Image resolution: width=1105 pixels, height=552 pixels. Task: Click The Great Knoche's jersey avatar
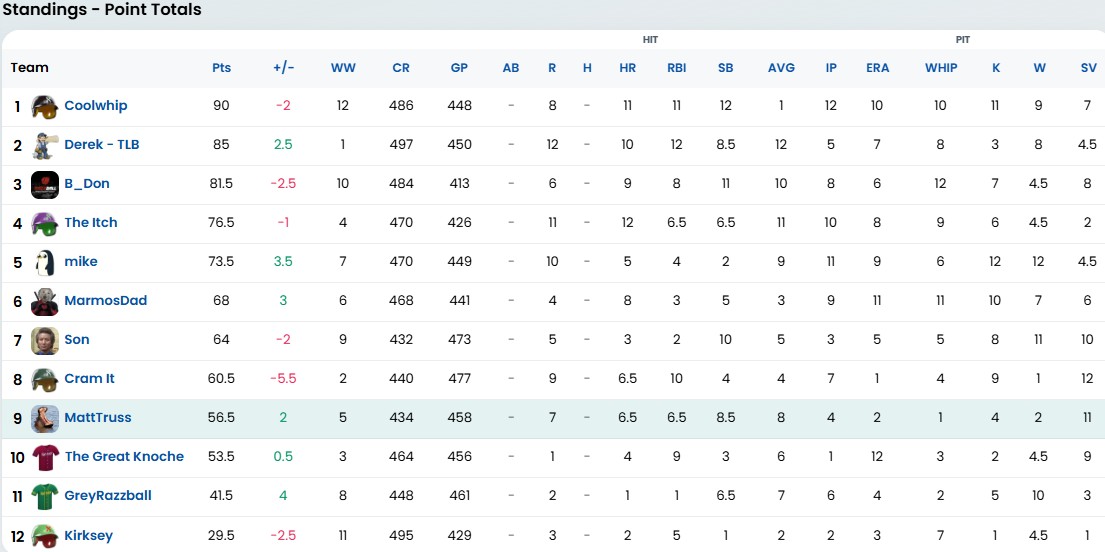click(44, 457)
